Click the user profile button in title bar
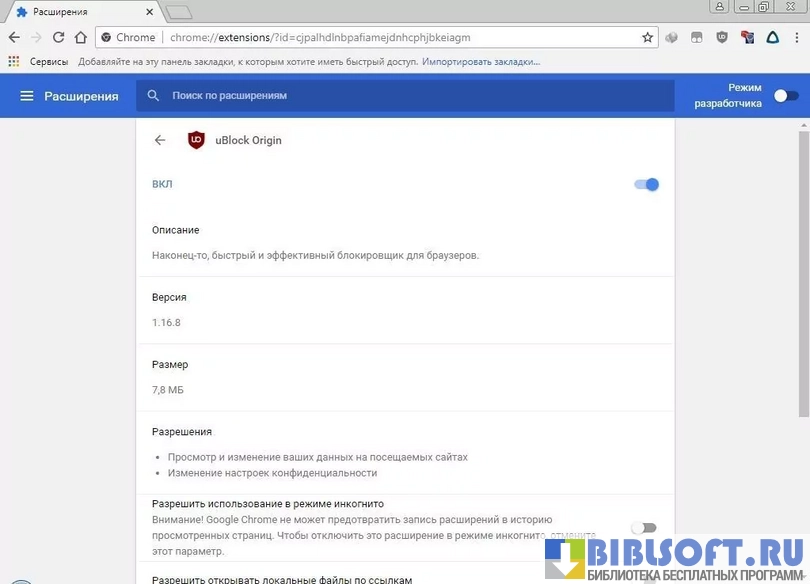 (x=719, y=8)
